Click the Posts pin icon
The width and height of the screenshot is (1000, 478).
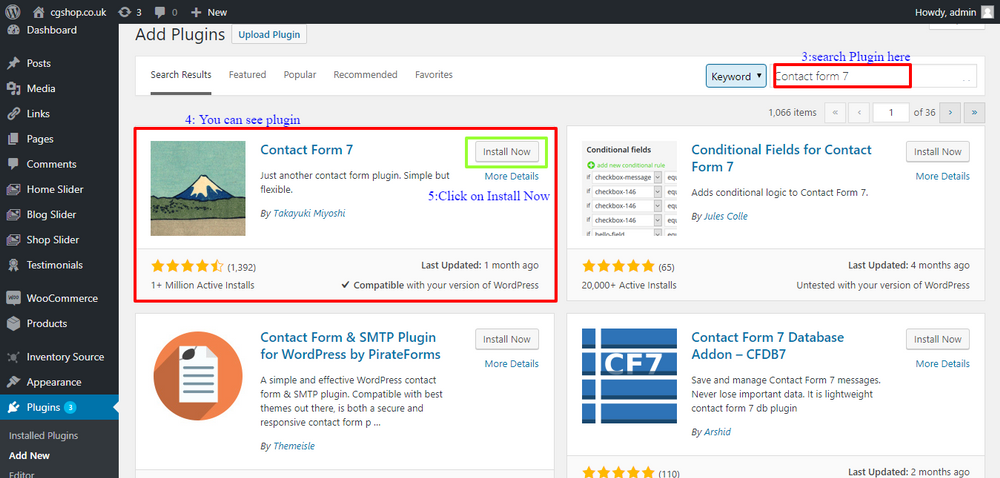click(13, 63)
